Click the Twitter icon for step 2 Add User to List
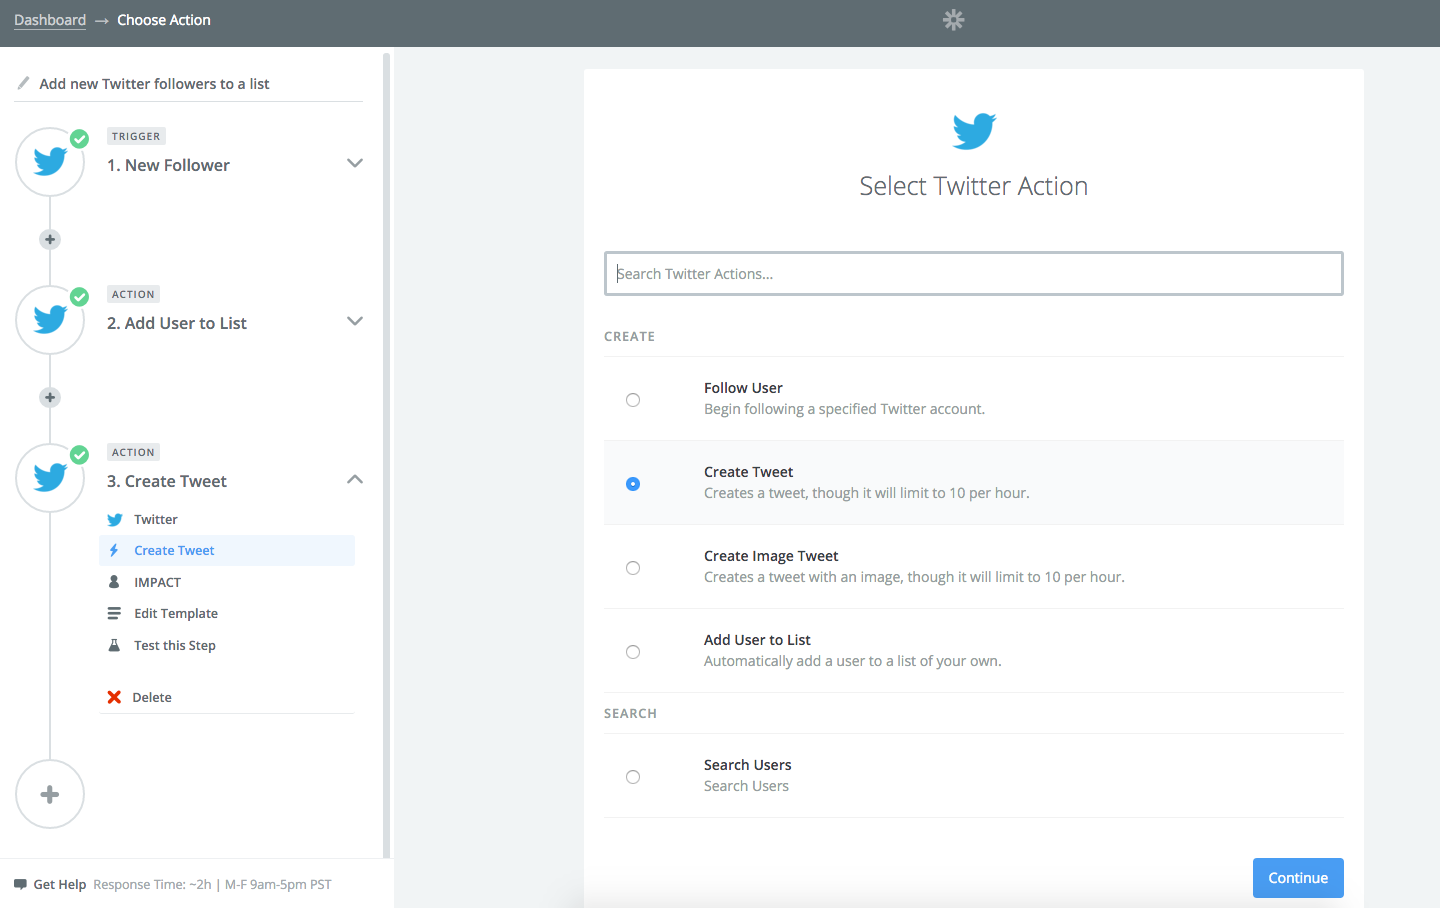 coord(50,319)
